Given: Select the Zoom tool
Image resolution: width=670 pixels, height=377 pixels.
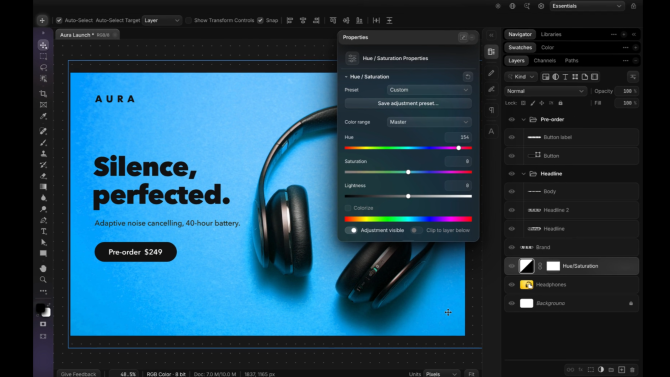Looking at the screenshot, I should (x=43, y=280).
